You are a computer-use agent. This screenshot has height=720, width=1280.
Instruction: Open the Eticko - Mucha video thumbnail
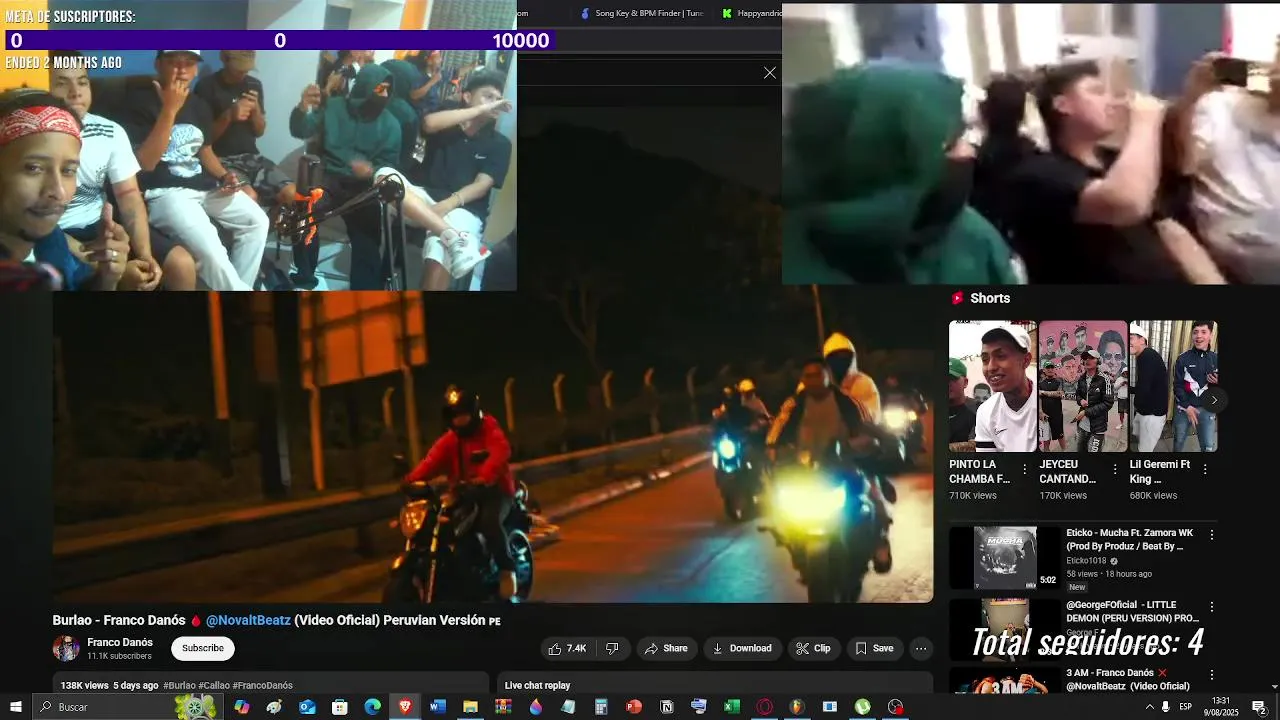[x=1005, y=557]
